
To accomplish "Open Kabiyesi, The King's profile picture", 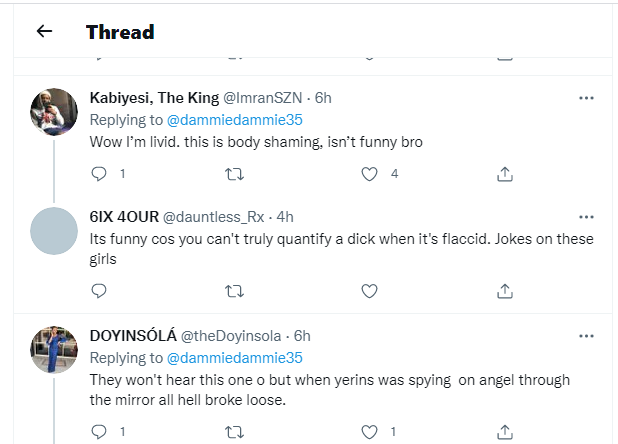I will point(54,111).
